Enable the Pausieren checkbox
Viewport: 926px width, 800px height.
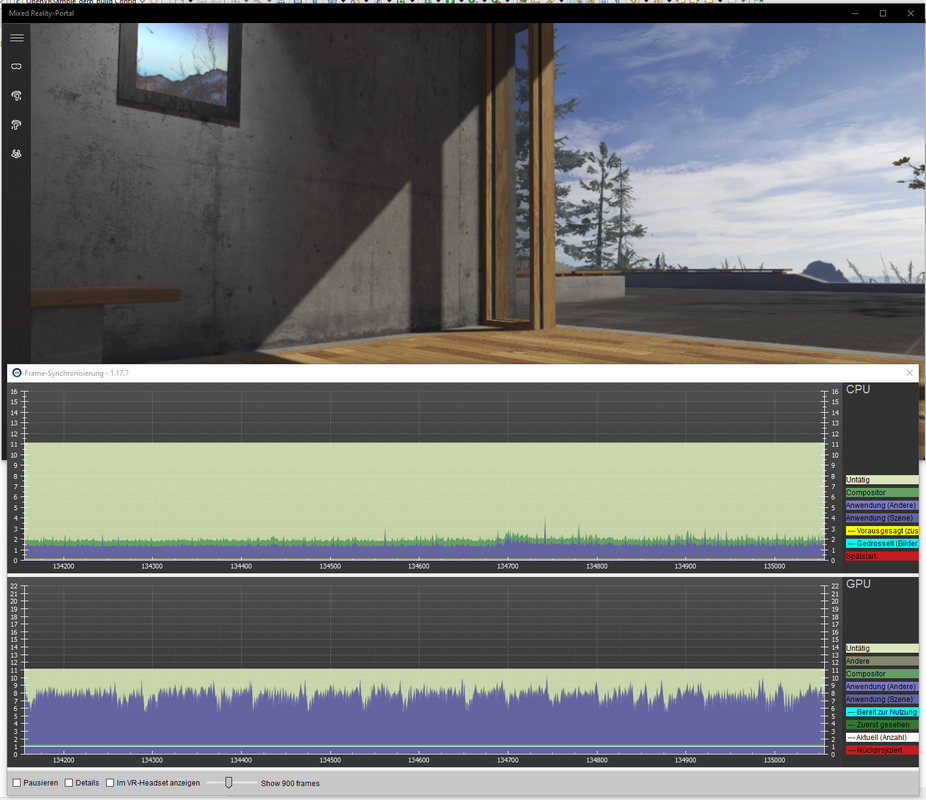17,783
